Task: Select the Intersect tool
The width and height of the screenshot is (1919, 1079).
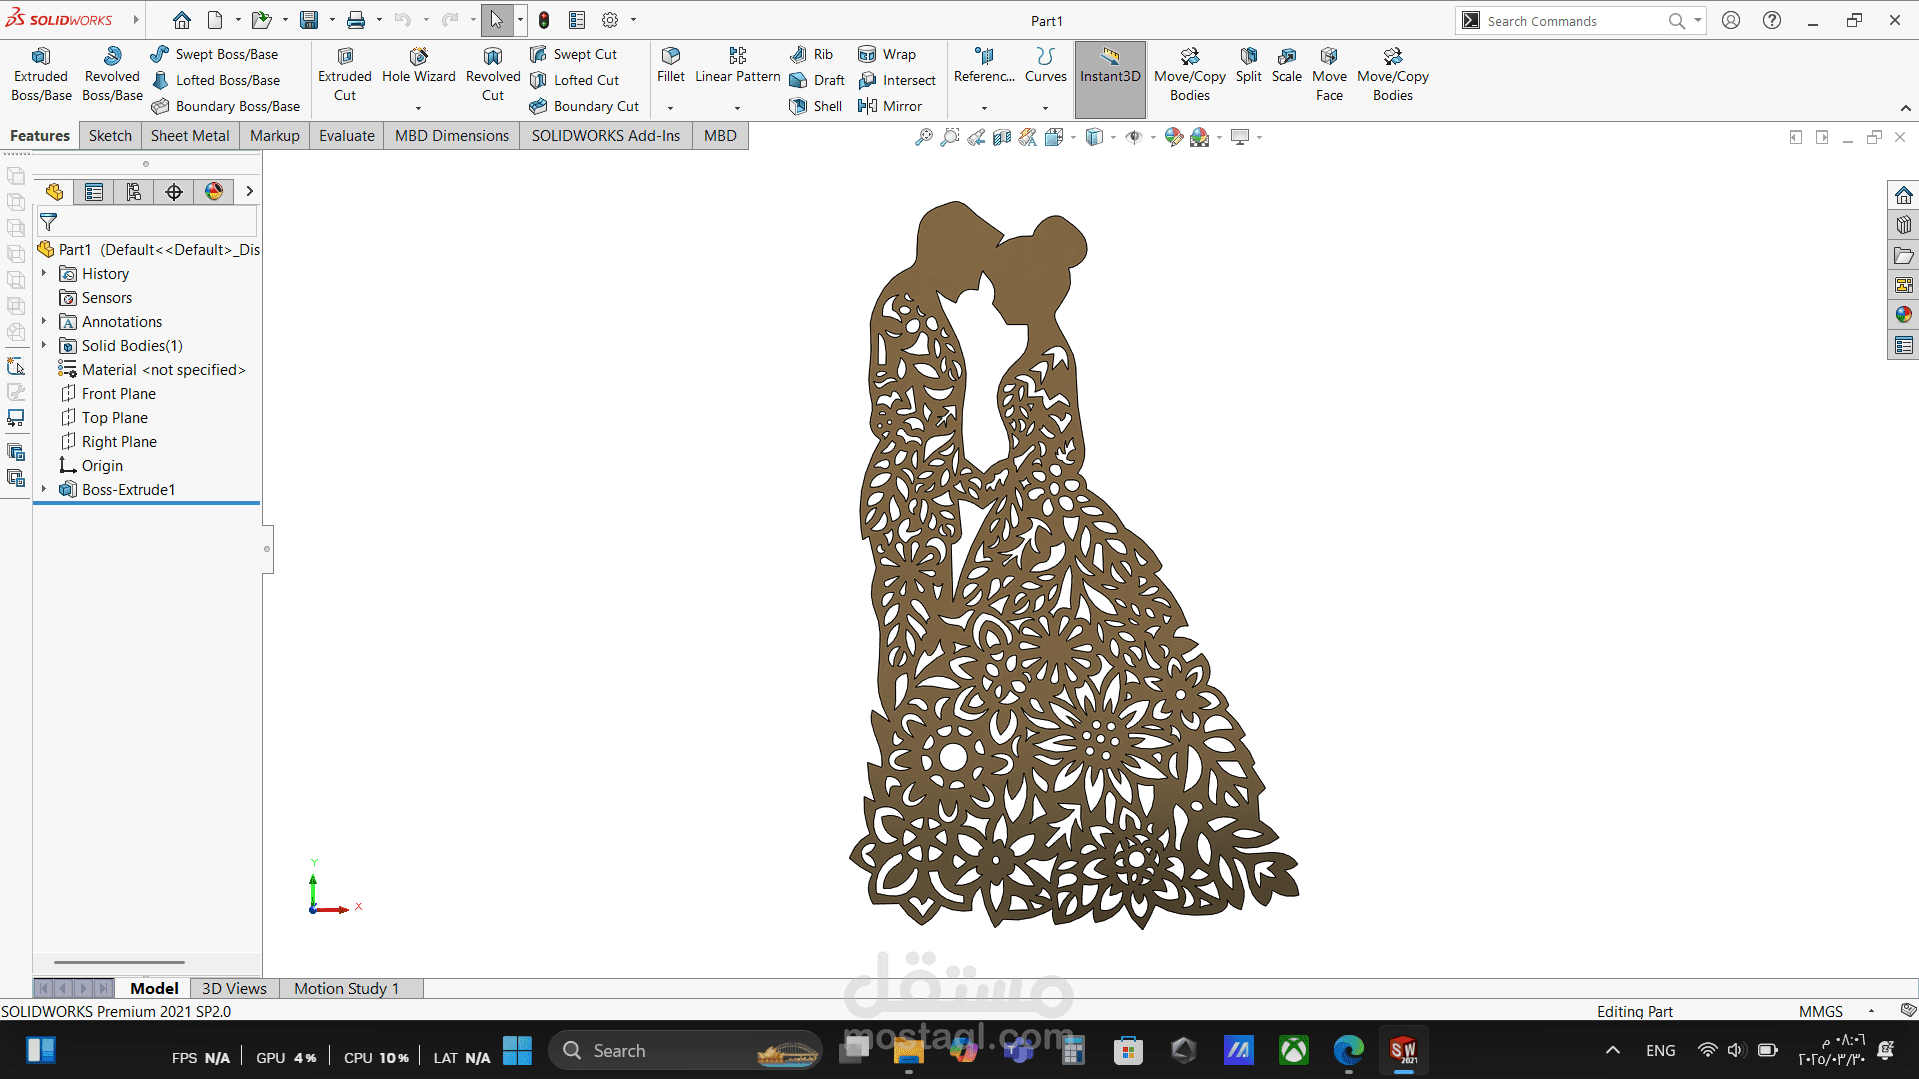Action: click(897, 80)
